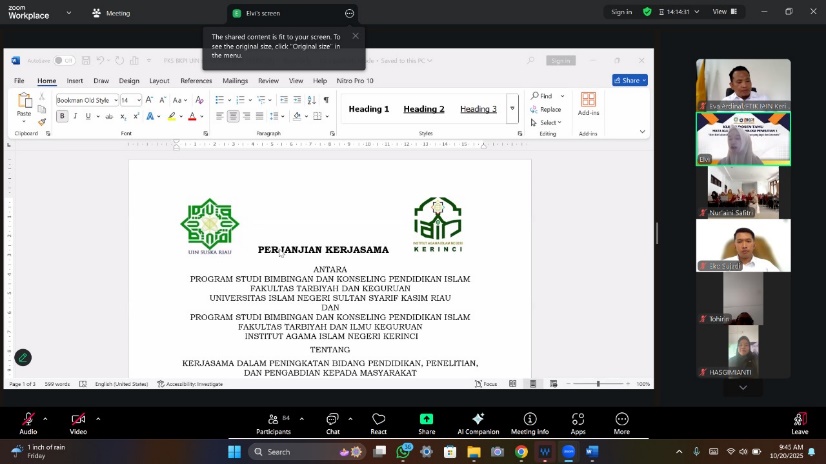Unmute audio in the Zoom toolbar
Screen dimensions: 826x464
[28, 420]
